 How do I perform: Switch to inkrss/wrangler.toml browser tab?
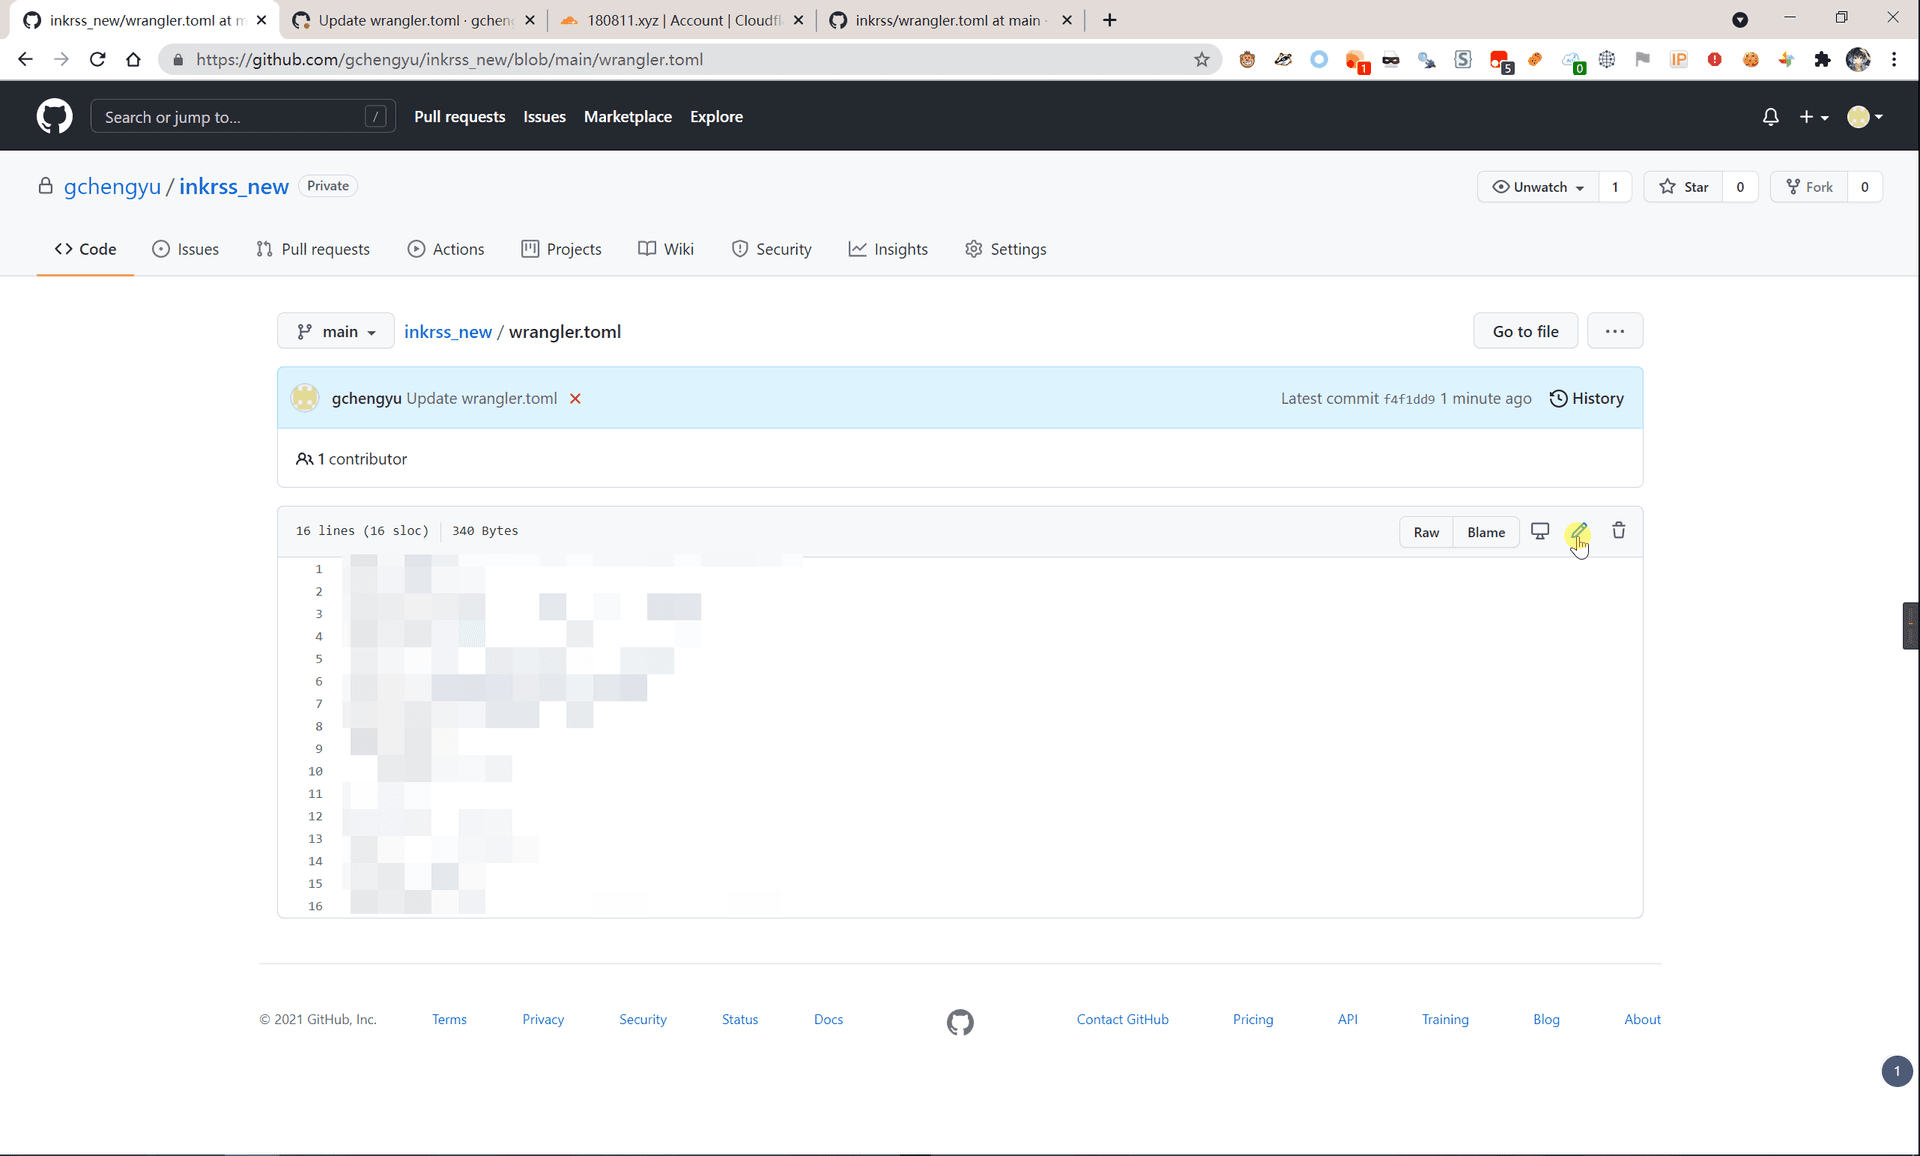coord(951,20)
